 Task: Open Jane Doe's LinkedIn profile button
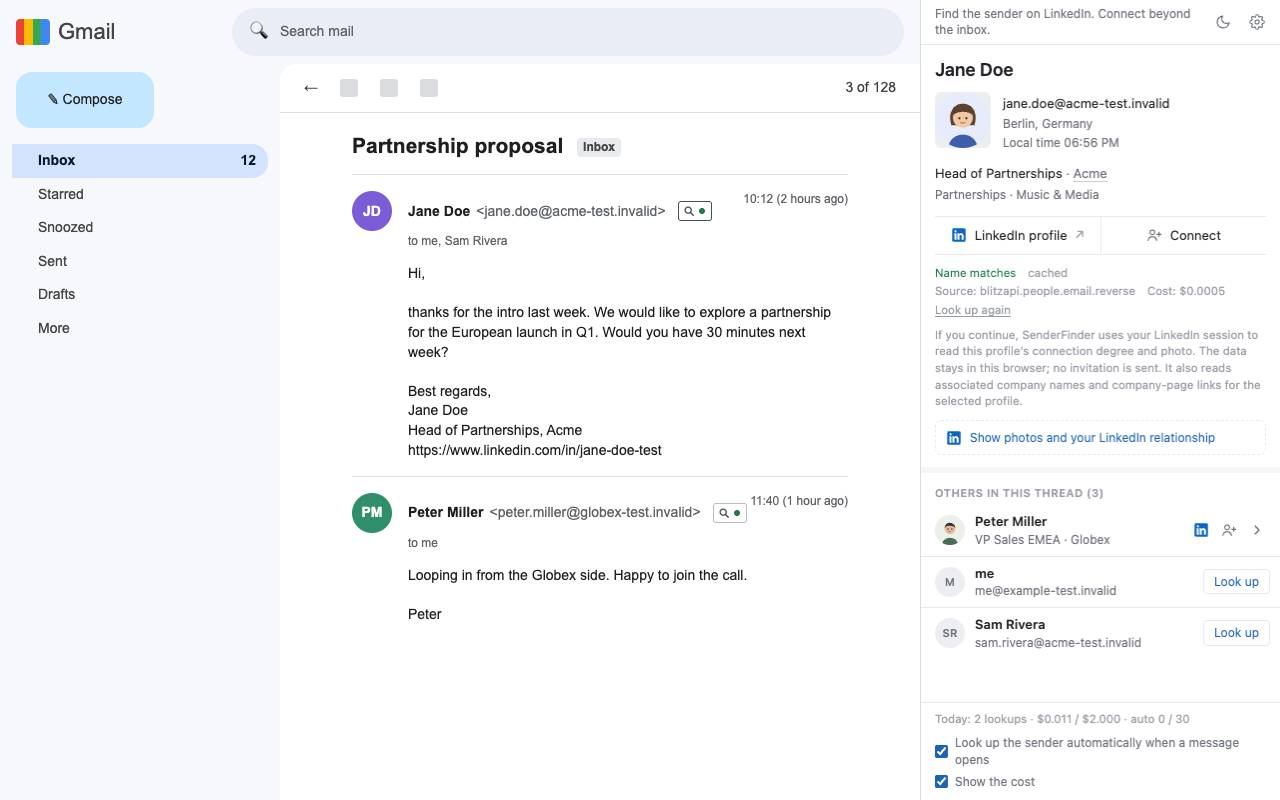click(x=1017, y=236)
